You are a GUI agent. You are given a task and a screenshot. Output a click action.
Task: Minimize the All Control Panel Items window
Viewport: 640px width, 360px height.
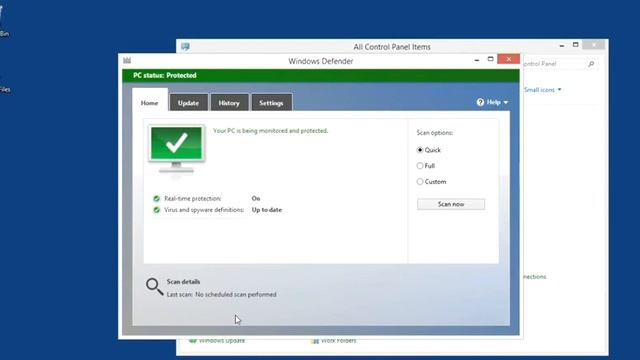pos(562,45)
